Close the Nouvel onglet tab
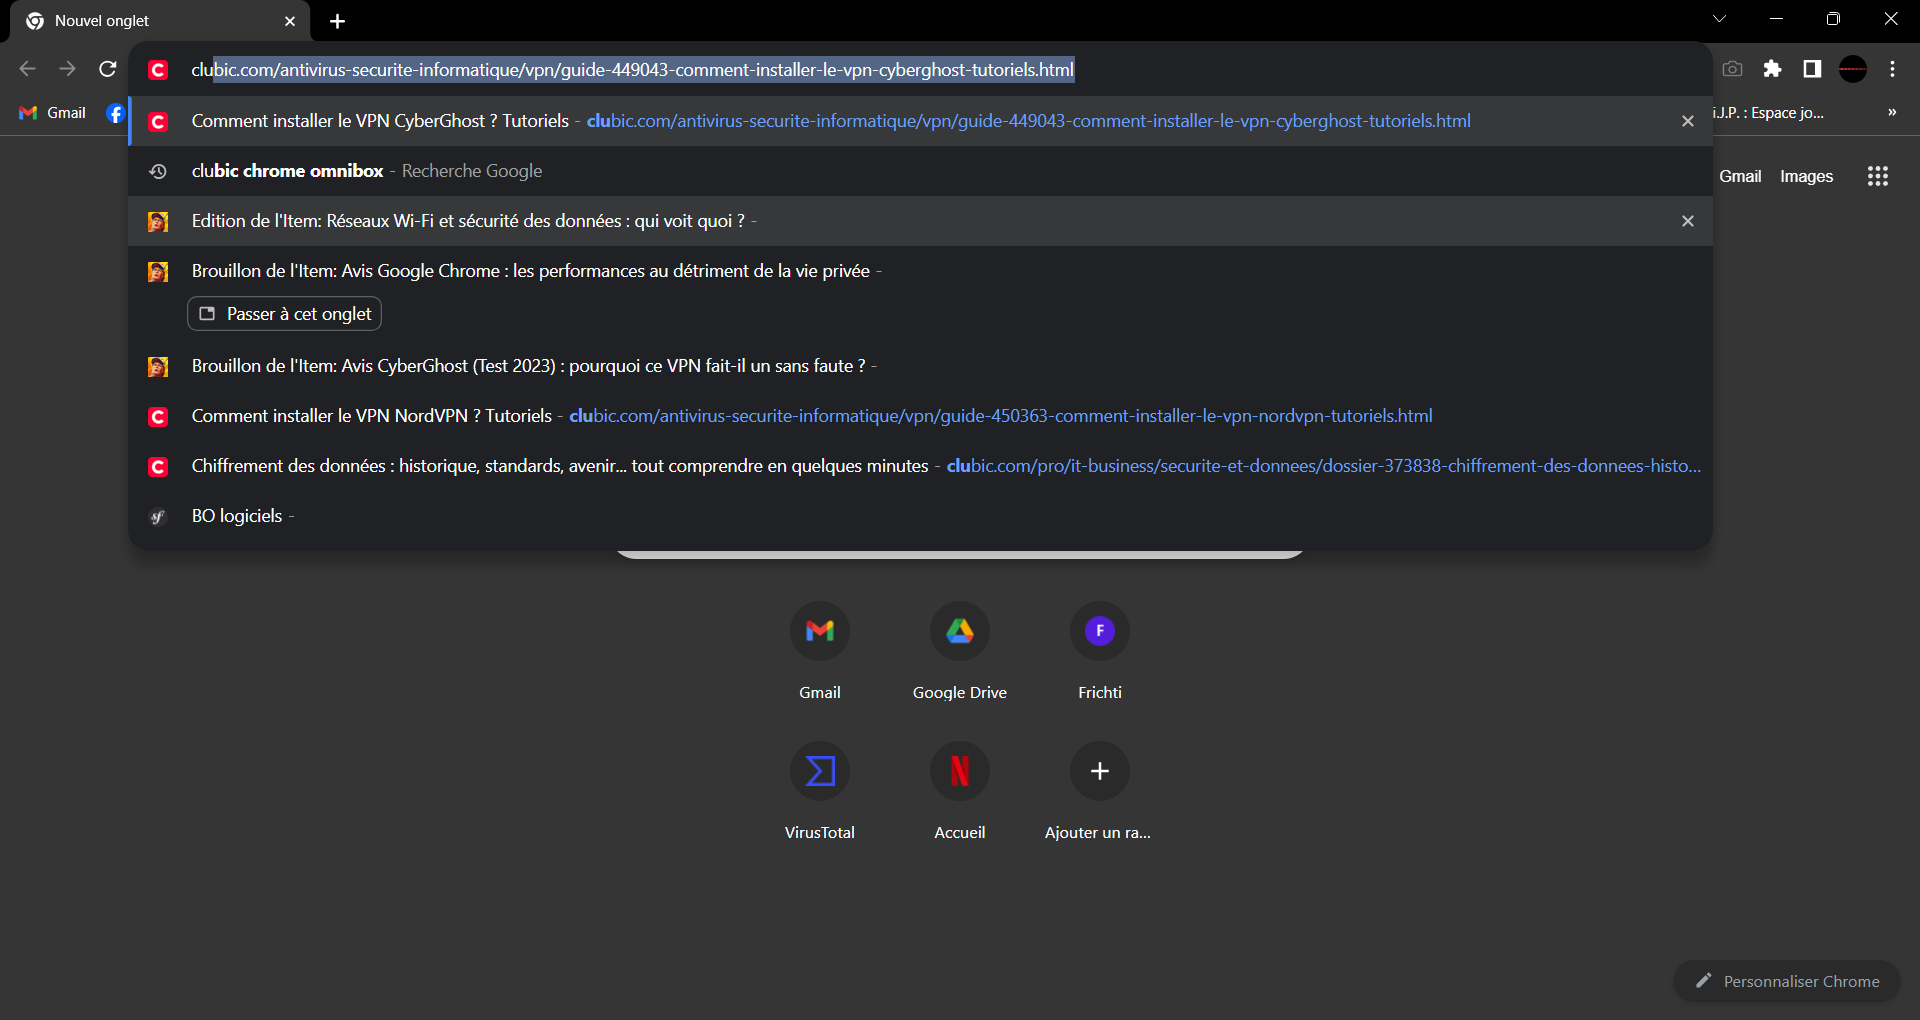The image size is (1920, 1020). coord(290,21)
